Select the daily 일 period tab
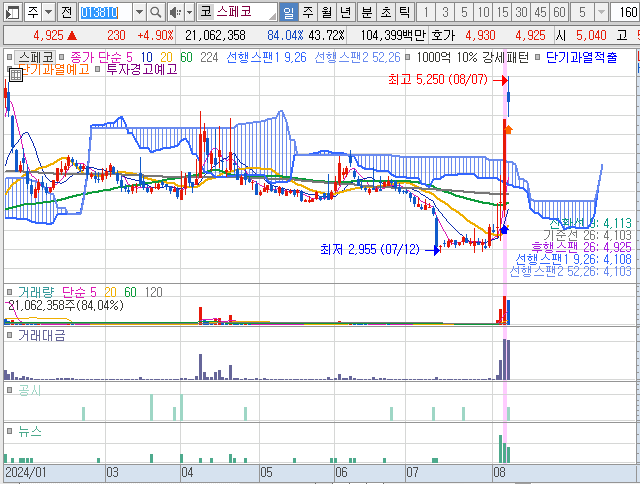Viewport: 640px width, 484px height. 289,13
